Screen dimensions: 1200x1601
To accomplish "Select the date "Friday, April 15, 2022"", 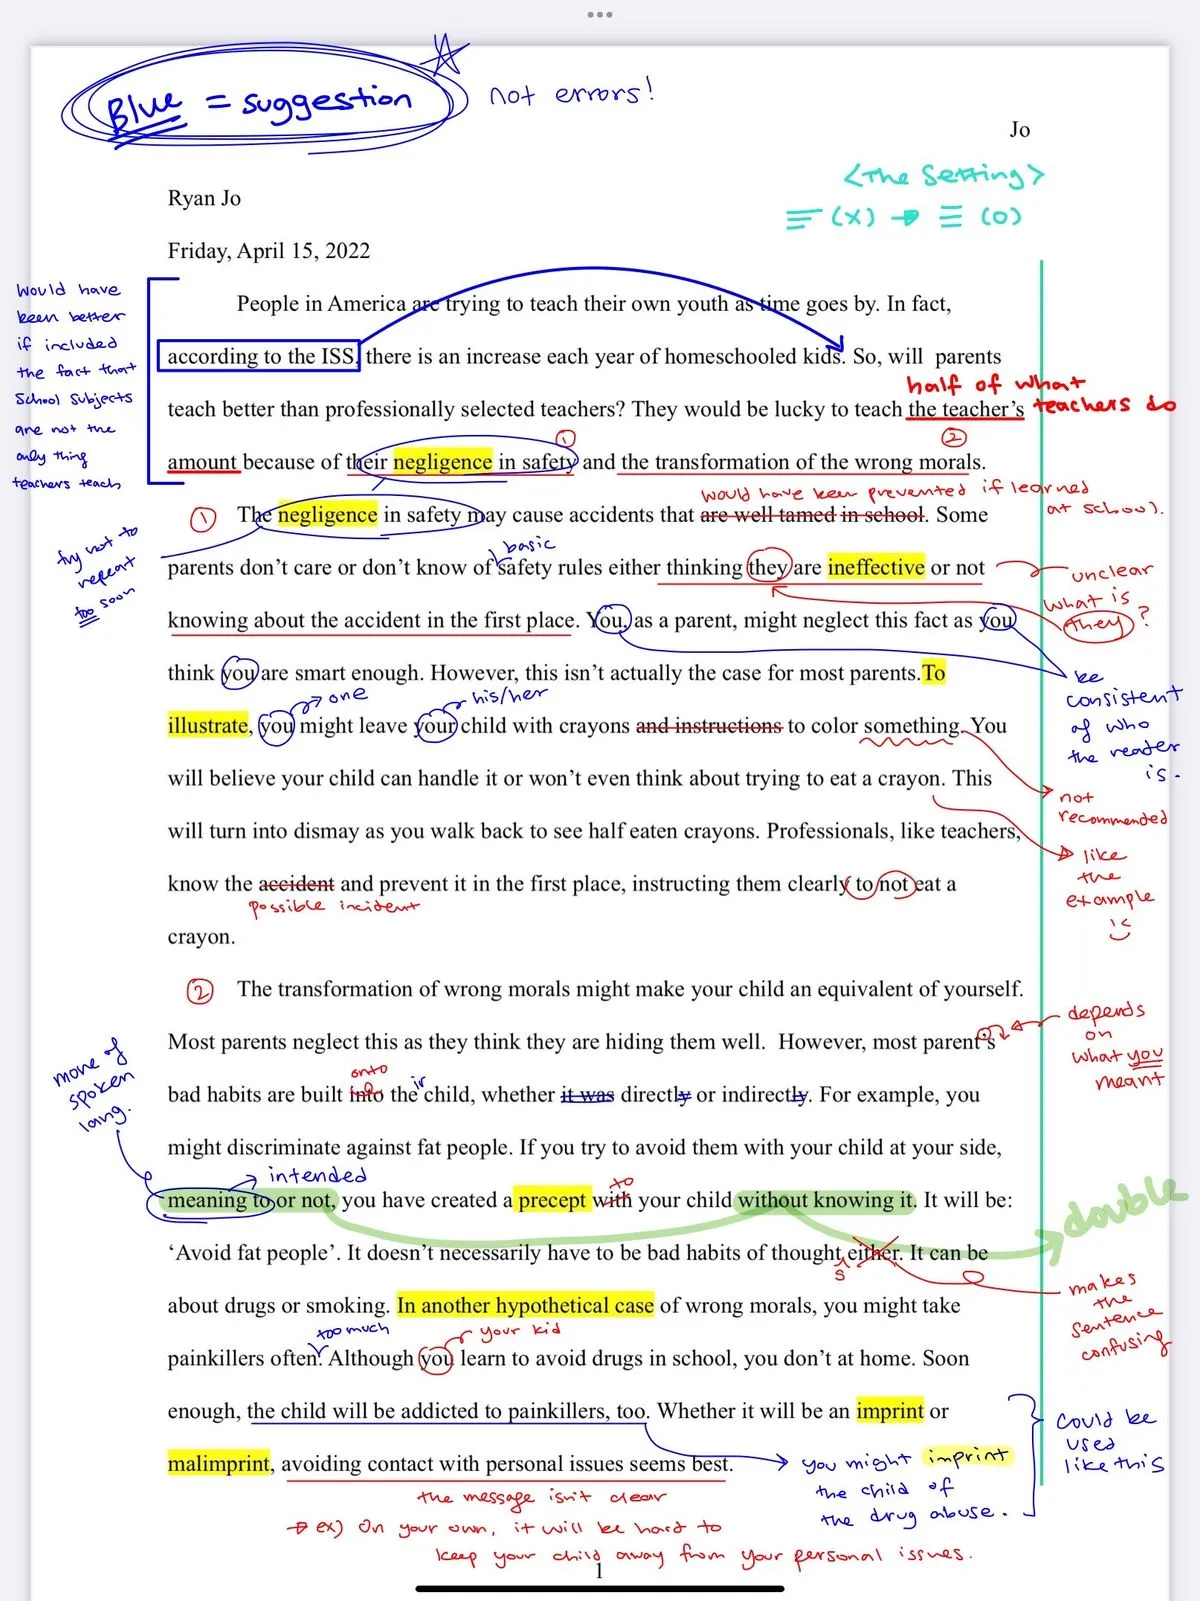I will tap(269, 251).
